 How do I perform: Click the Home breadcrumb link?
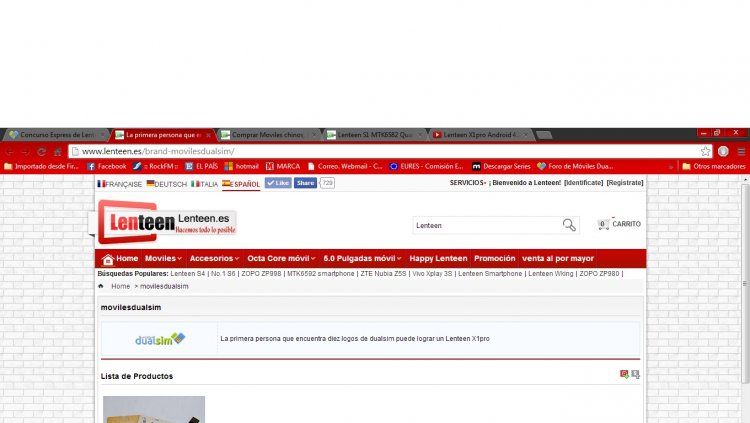[121, 286]
